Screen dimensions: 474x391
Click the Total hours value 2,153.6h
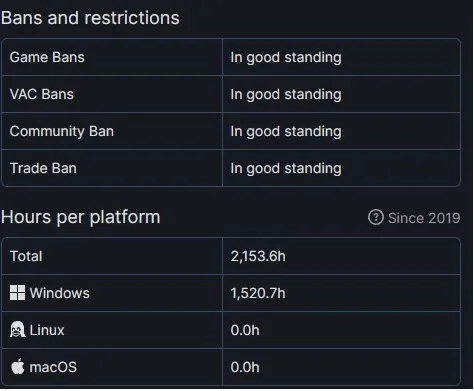tap(258, 256)
